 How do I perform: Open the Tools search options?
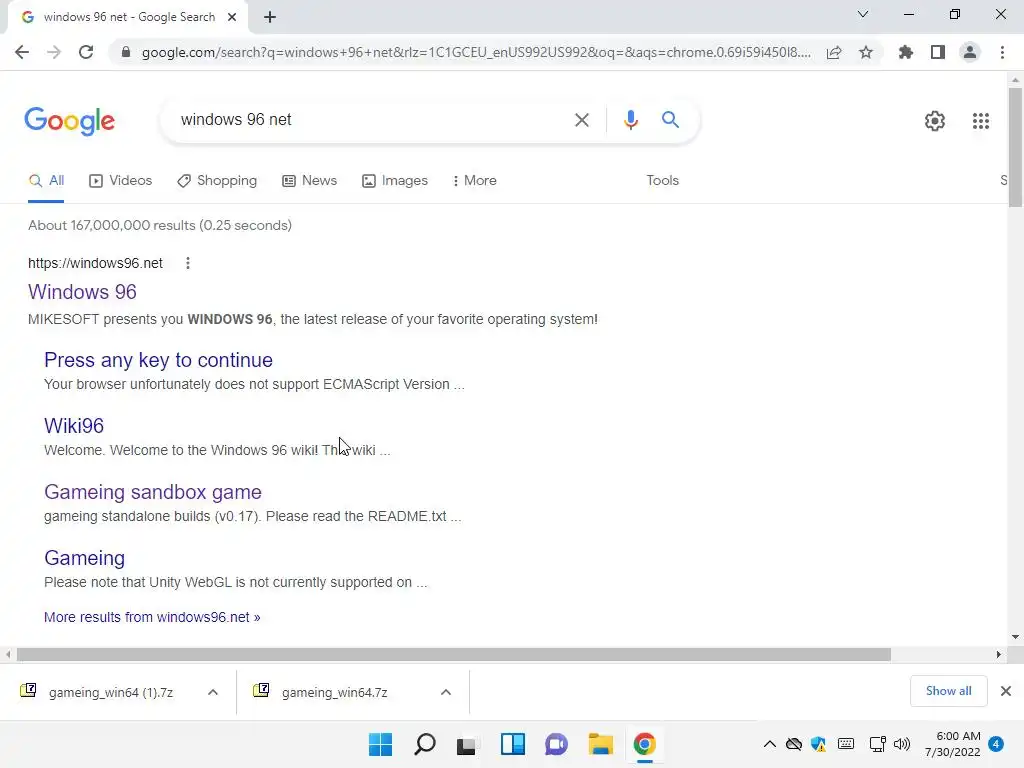click(662, 181)
